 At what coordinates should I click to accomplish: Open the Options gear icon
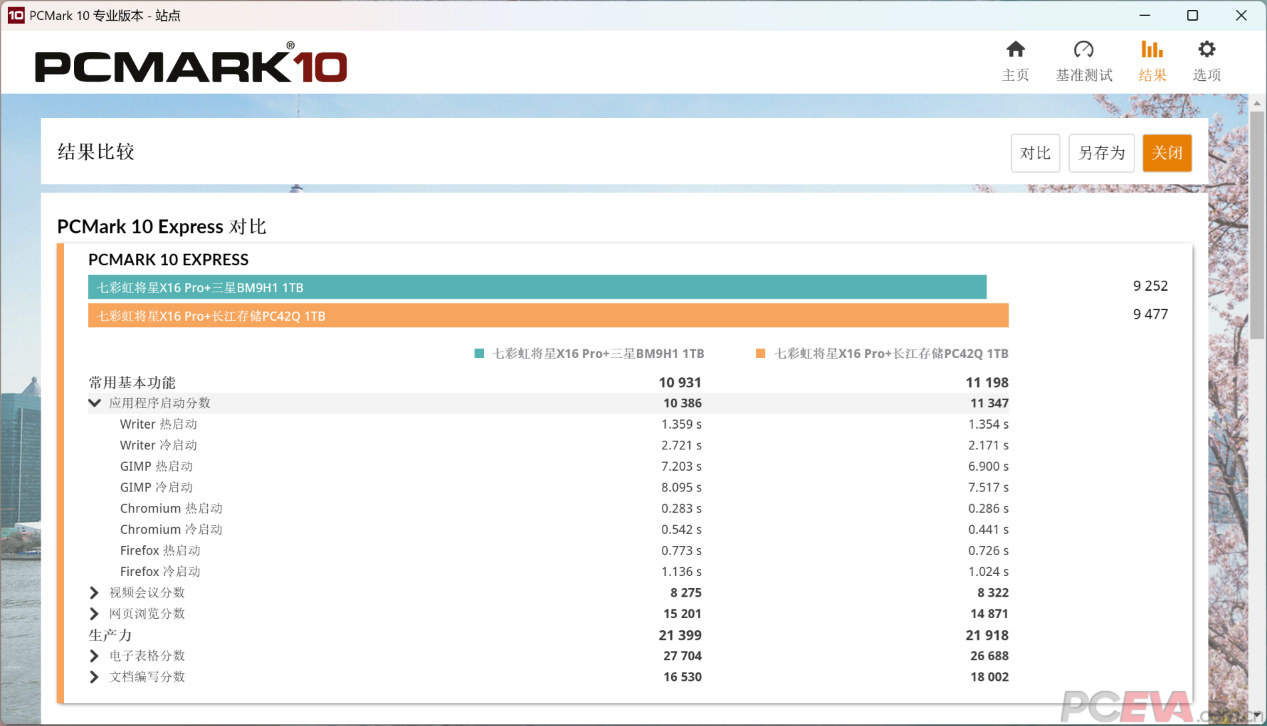pyautogui.click(x=1206, y=50)
